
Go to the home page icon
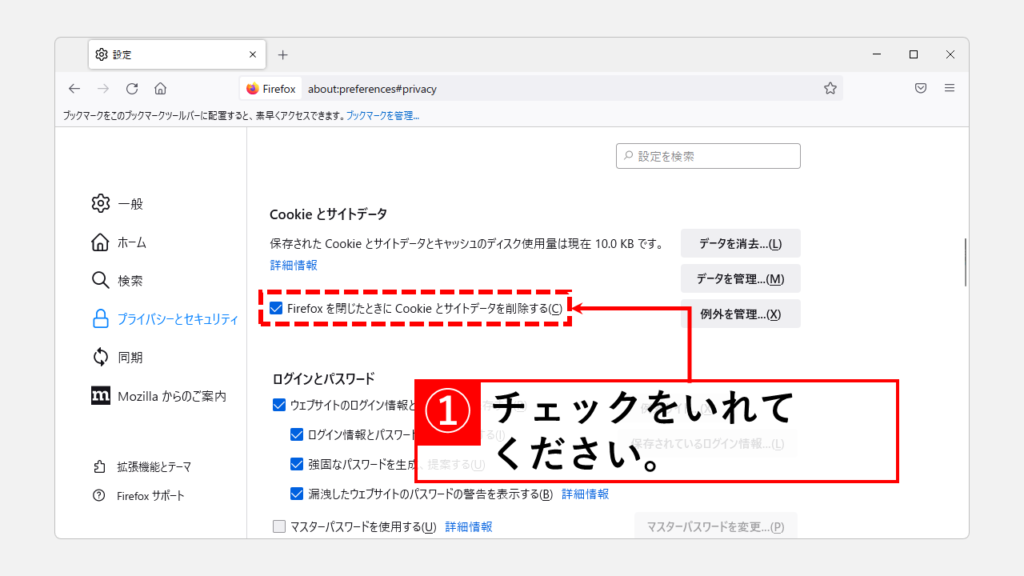[161, 88]
